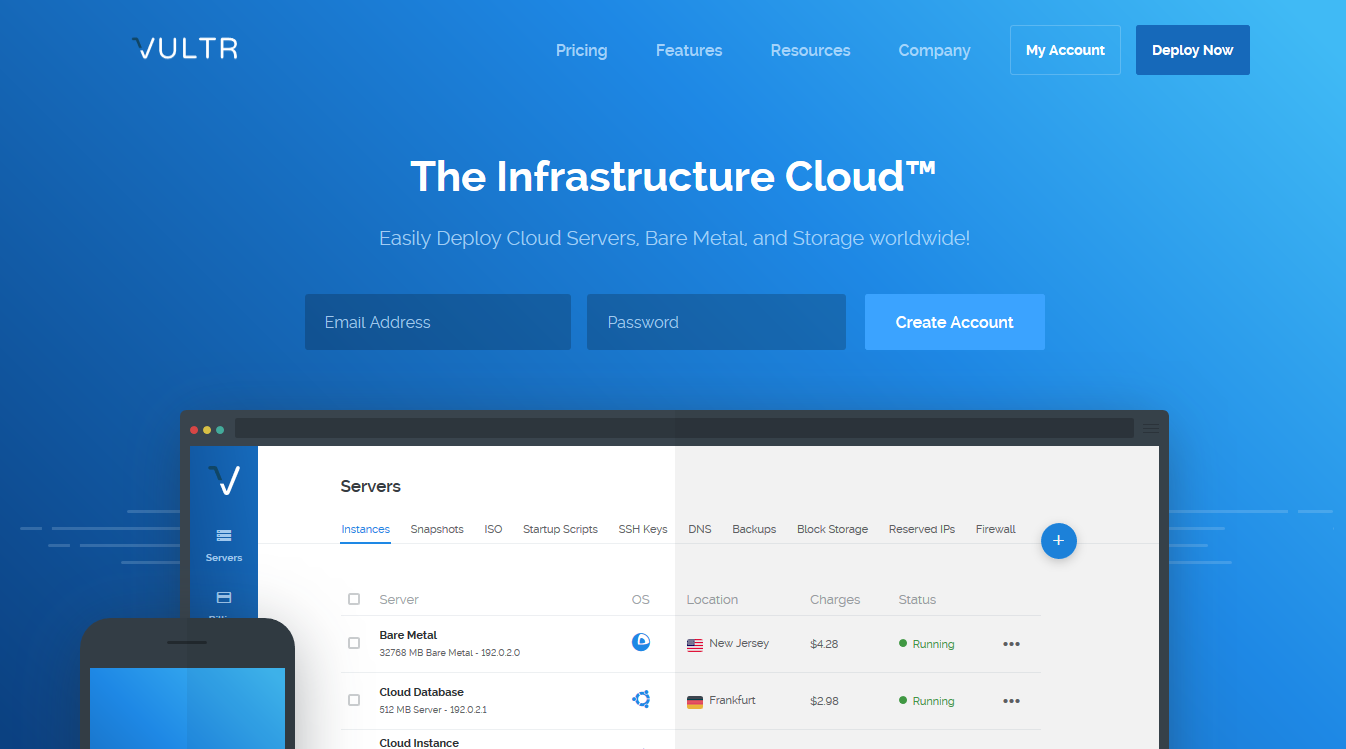Image resolution: width=1346 pixels, height=749 pixels.
Task: Click the Frankfurt location text
Action: pyautogui.click(x=732, y=700)
